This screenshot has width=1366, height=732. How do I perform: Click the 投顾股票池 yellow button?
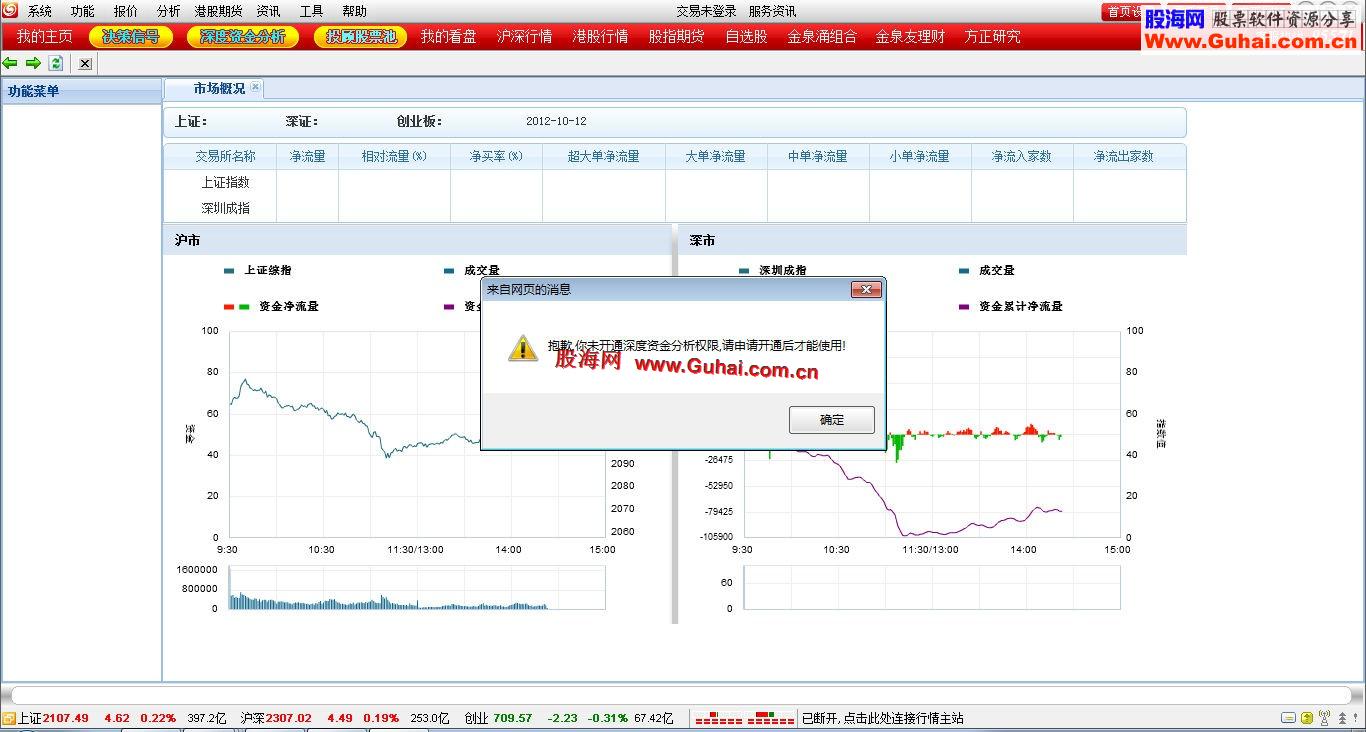click(361, 36)
